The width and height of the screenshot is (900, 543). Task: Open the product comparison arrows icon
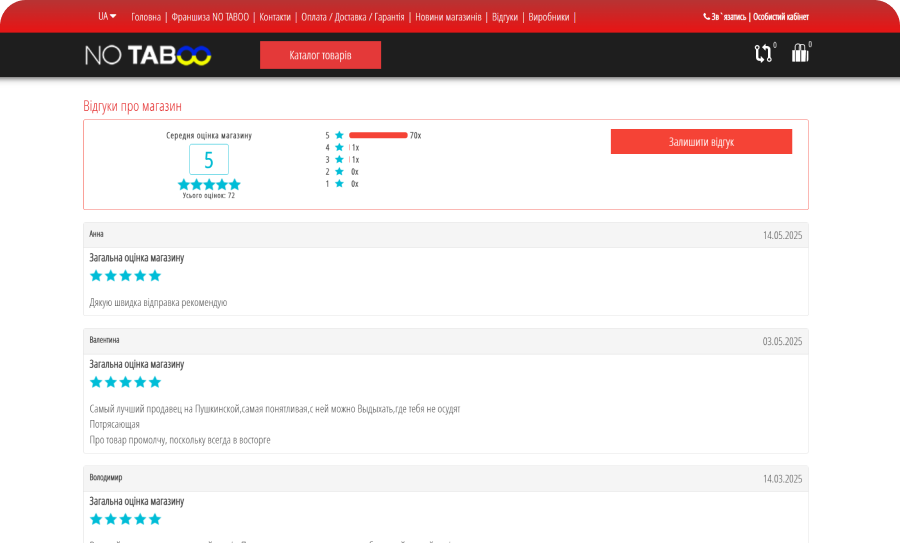tap(763, 53)
